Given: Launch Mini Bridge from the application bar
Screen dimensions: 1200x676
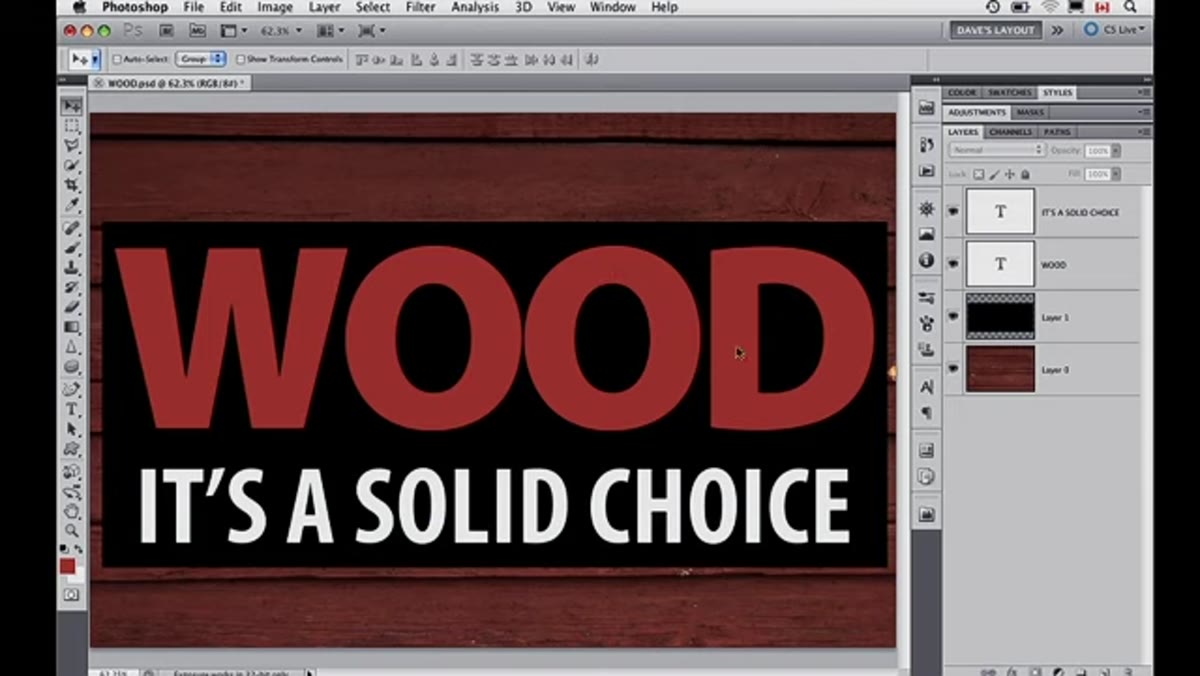Looking at the screenshot, I should 197,31.
